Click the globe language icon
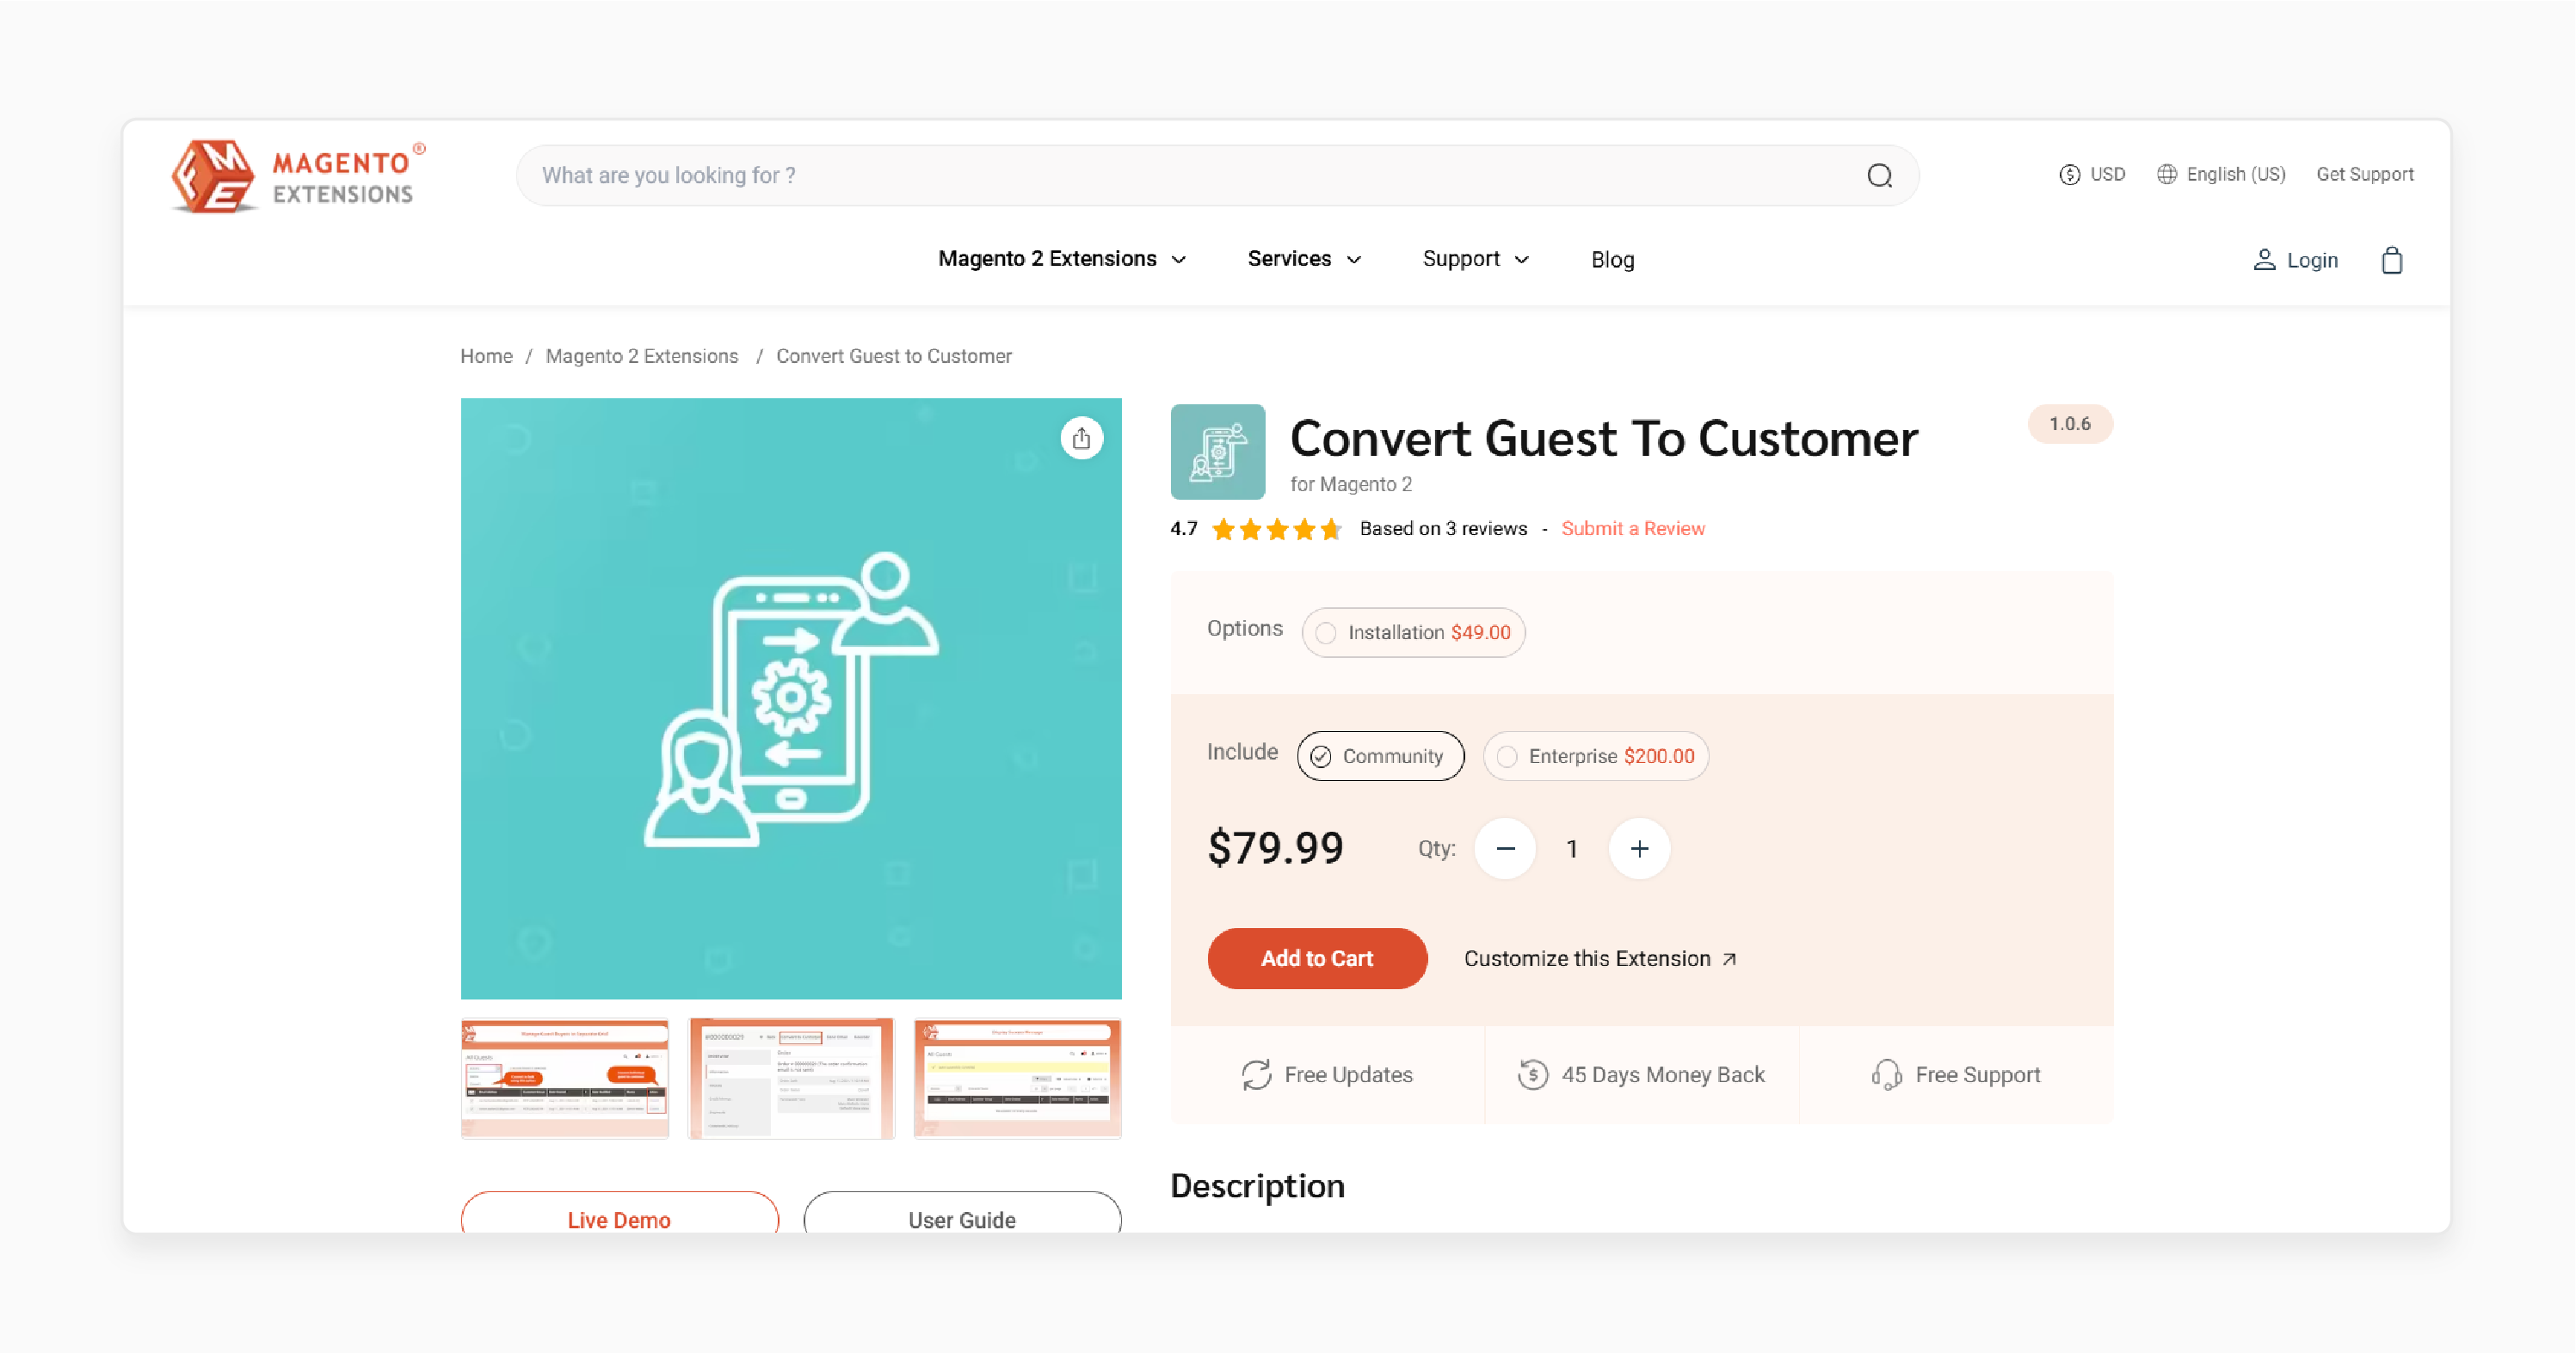2576x1353 pixels. [x=2166, y=175]
